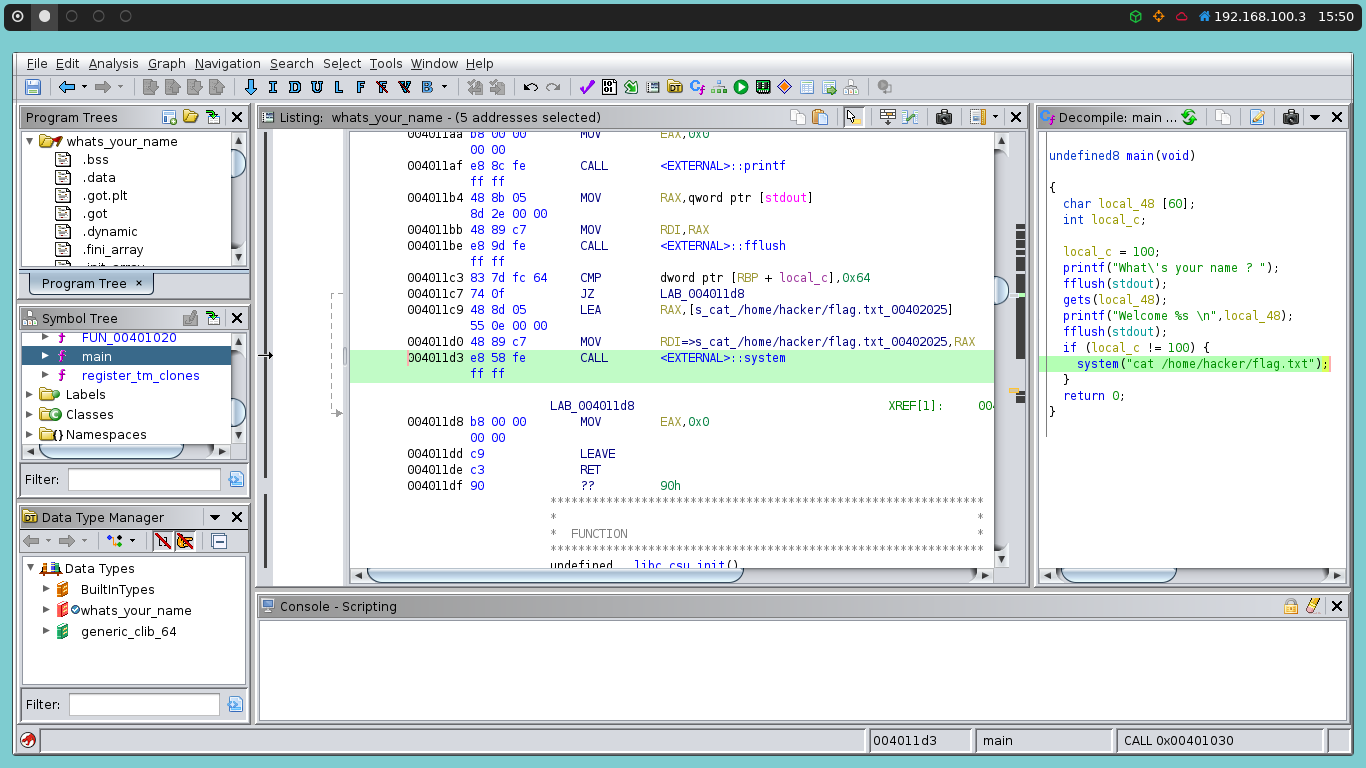1366x768 pixels.
Task: Click the Decompile panel export notepad icon
Action: (1257, 117)
